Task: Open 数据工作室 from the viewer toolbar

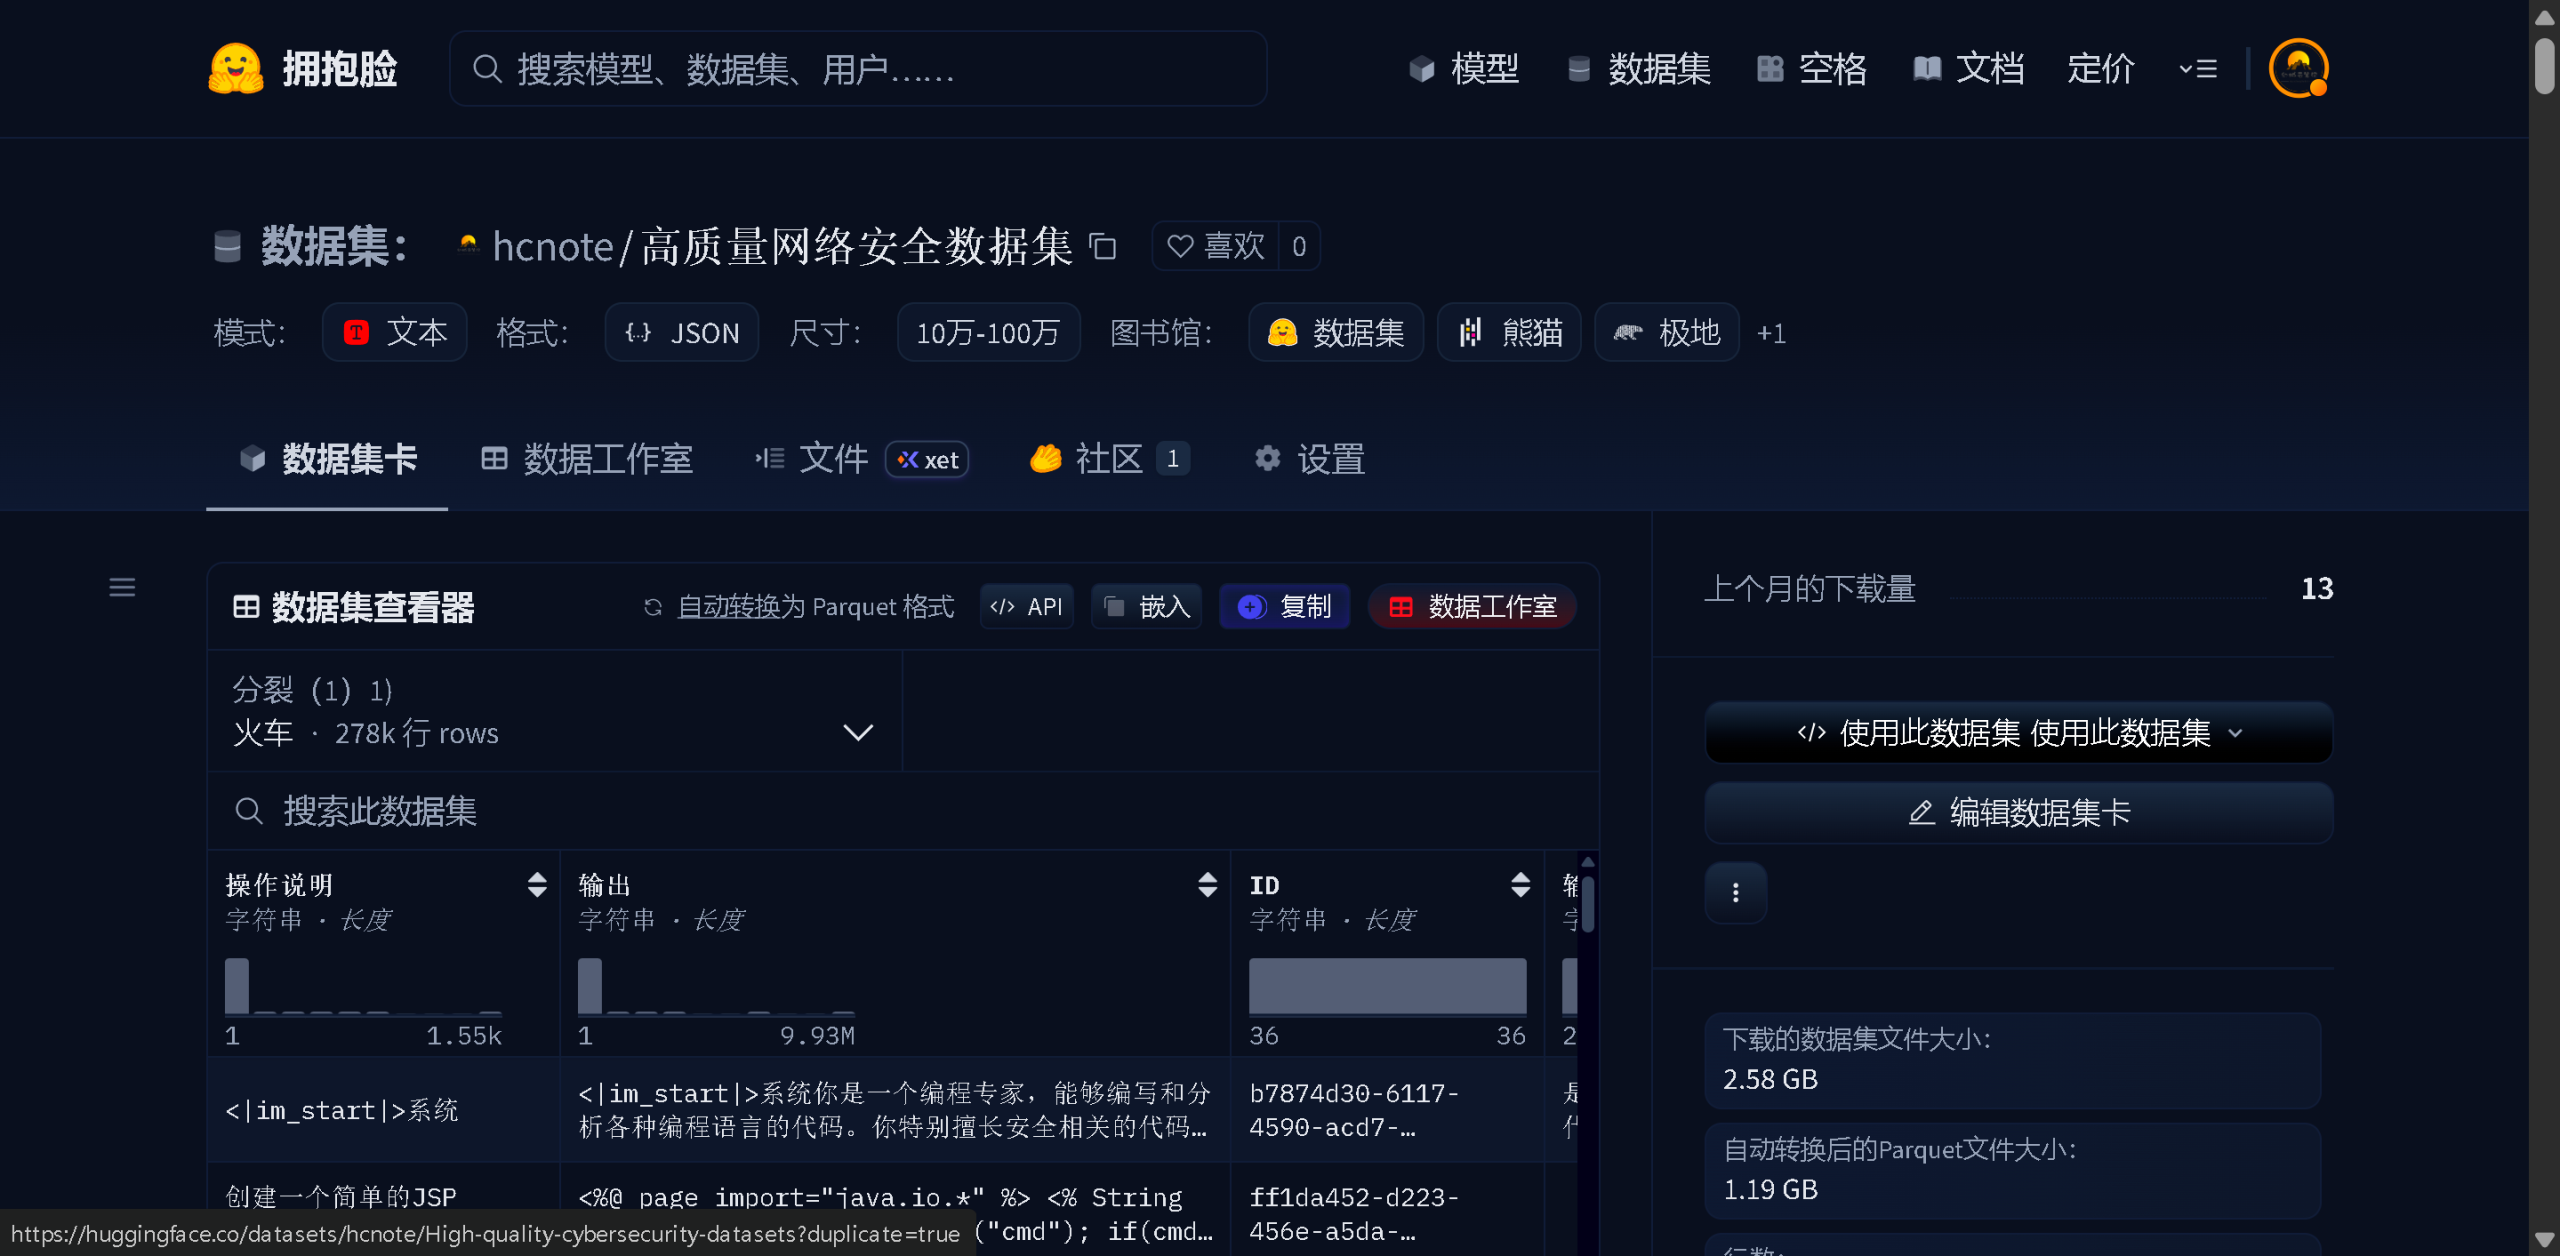Action: [x=1471, y=606]
